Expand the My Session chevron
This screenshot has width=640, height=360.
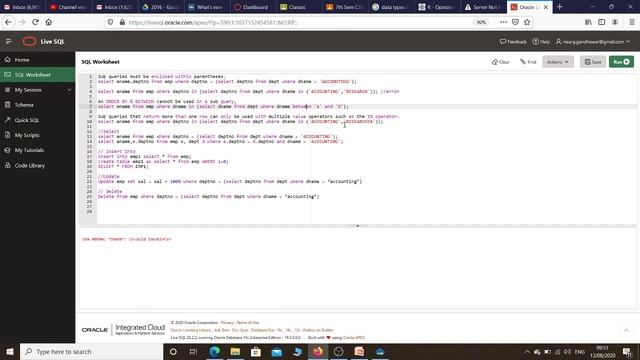[69, 90]
